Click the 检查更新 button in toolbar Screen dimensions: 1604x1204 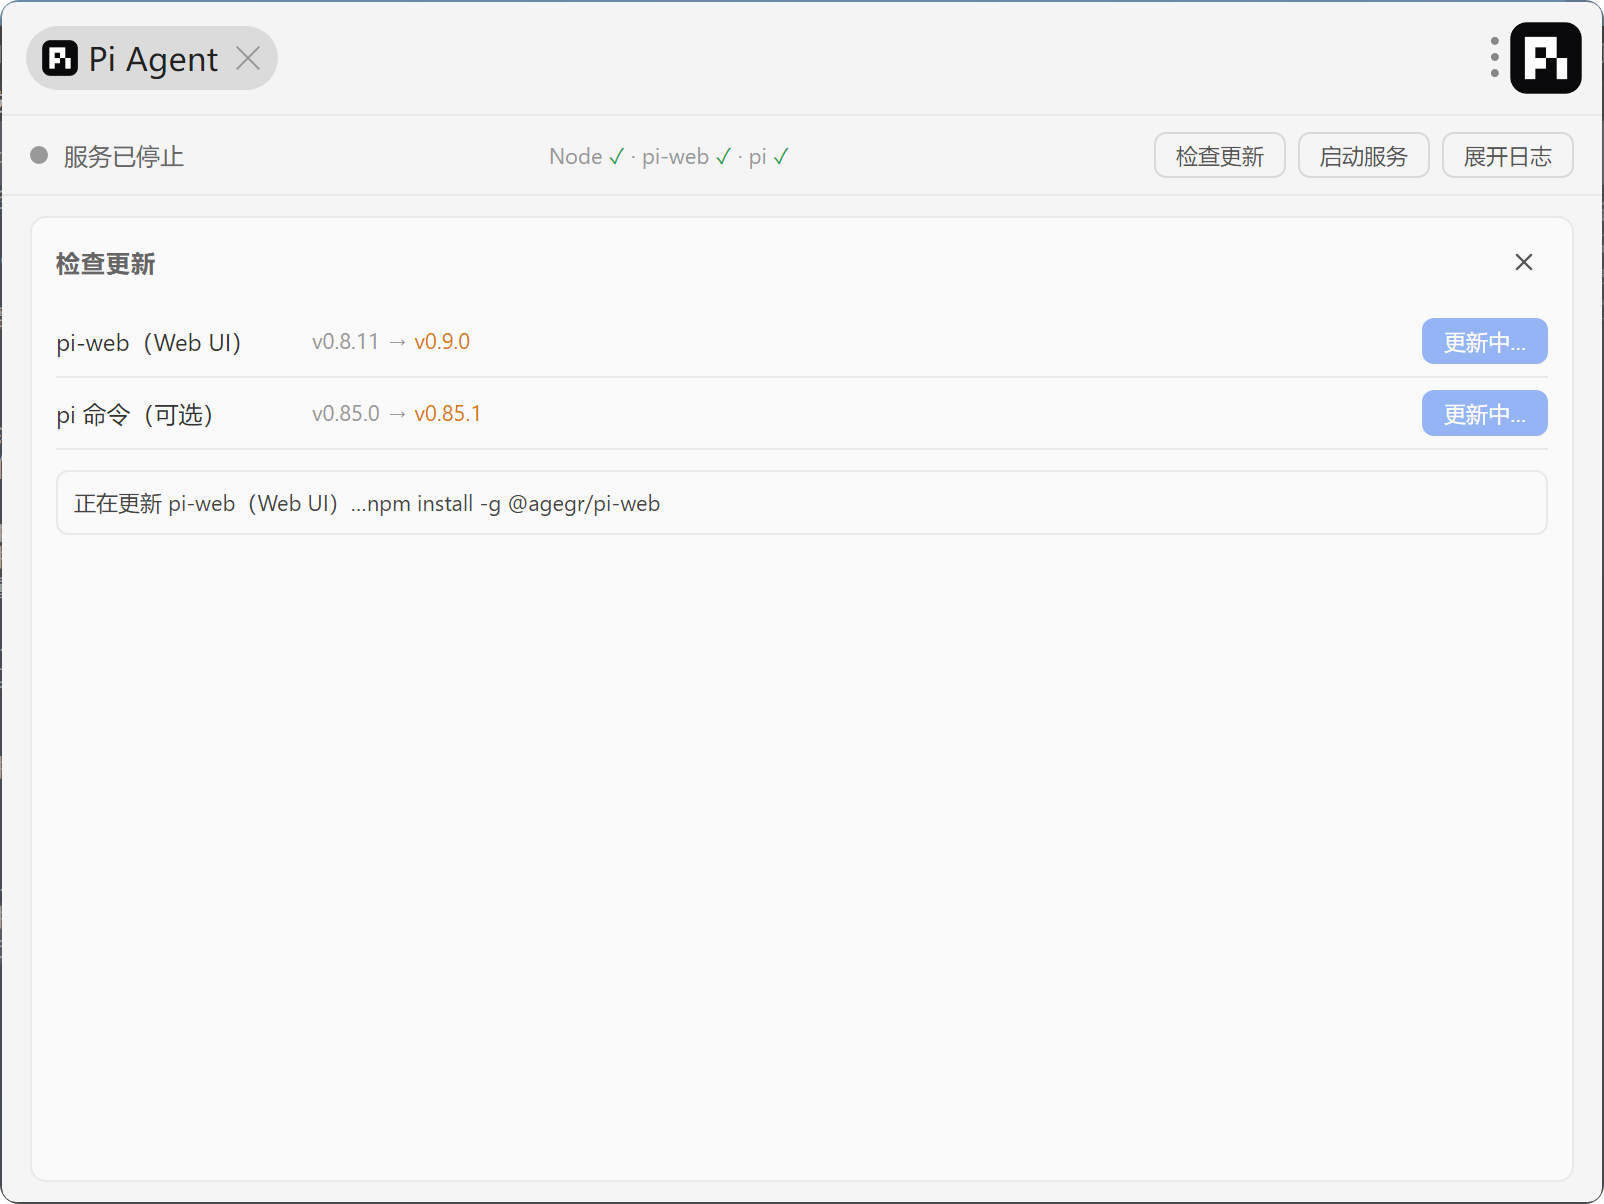[1219, 156]
